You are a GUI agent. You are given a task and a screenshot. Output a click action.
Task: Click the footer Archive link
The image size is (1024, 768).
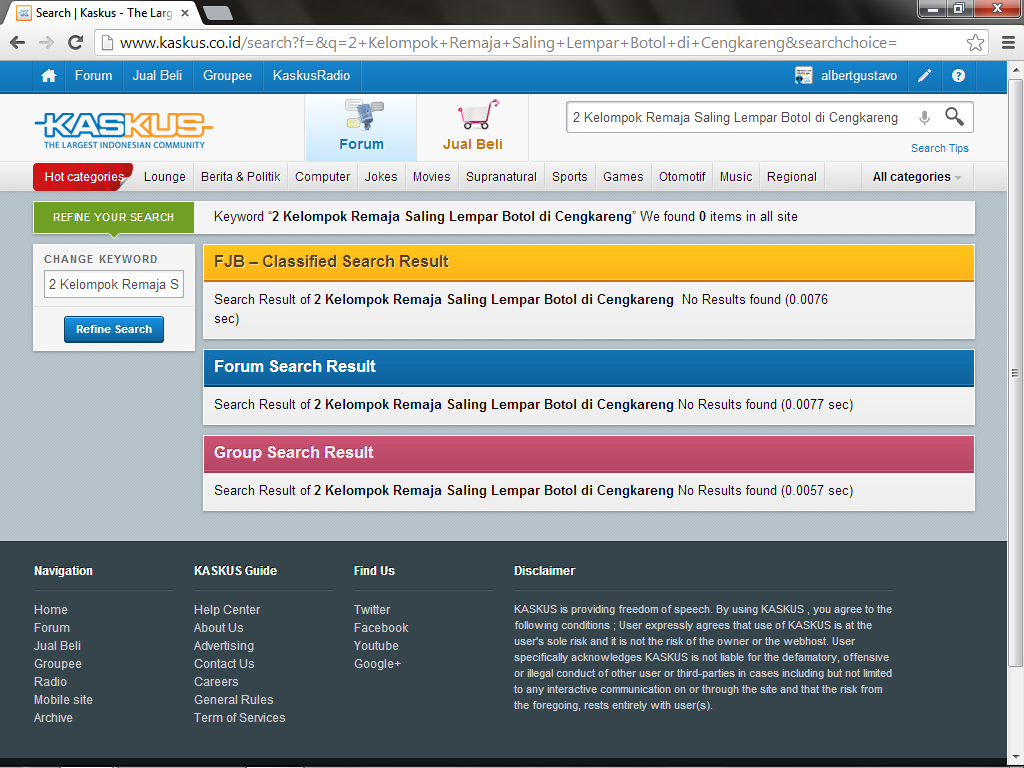pos(54,718)
